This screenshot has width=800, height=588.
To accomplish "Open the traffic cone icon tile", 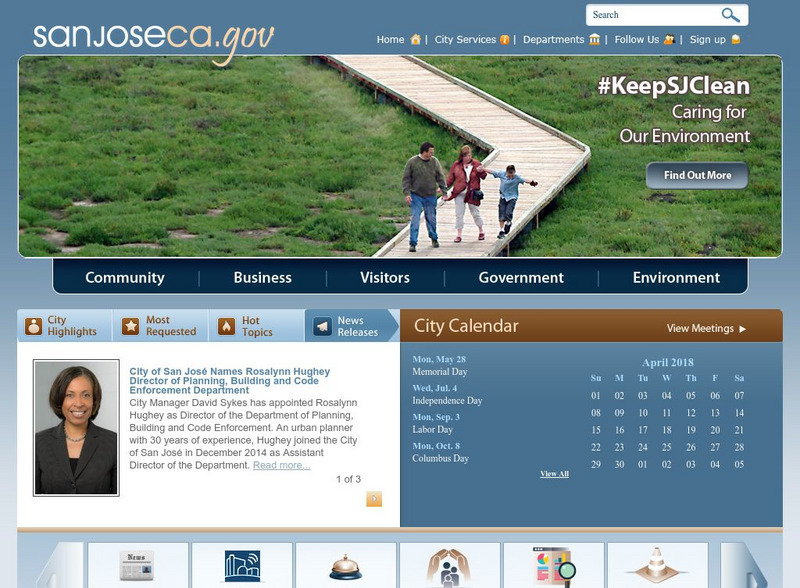I will pos(658,565).
